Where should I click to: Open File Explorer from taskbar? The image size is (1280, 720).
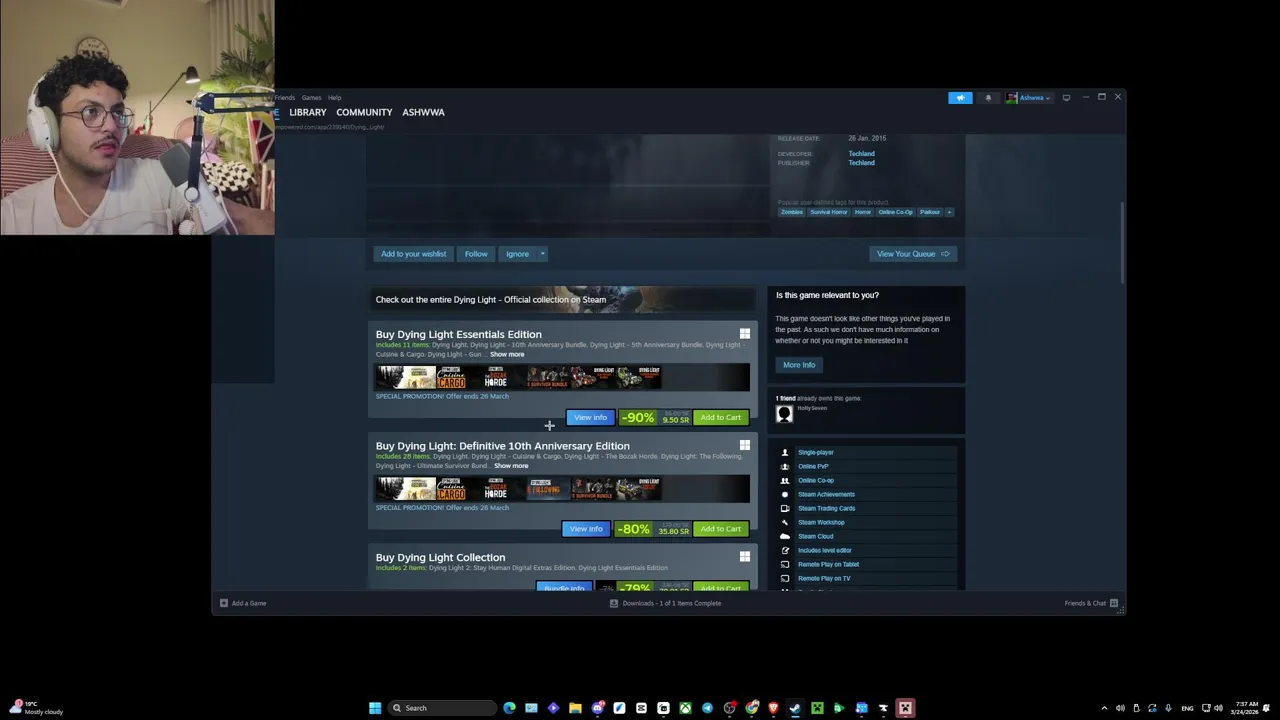pyautogui.click(x=575, y=708)
